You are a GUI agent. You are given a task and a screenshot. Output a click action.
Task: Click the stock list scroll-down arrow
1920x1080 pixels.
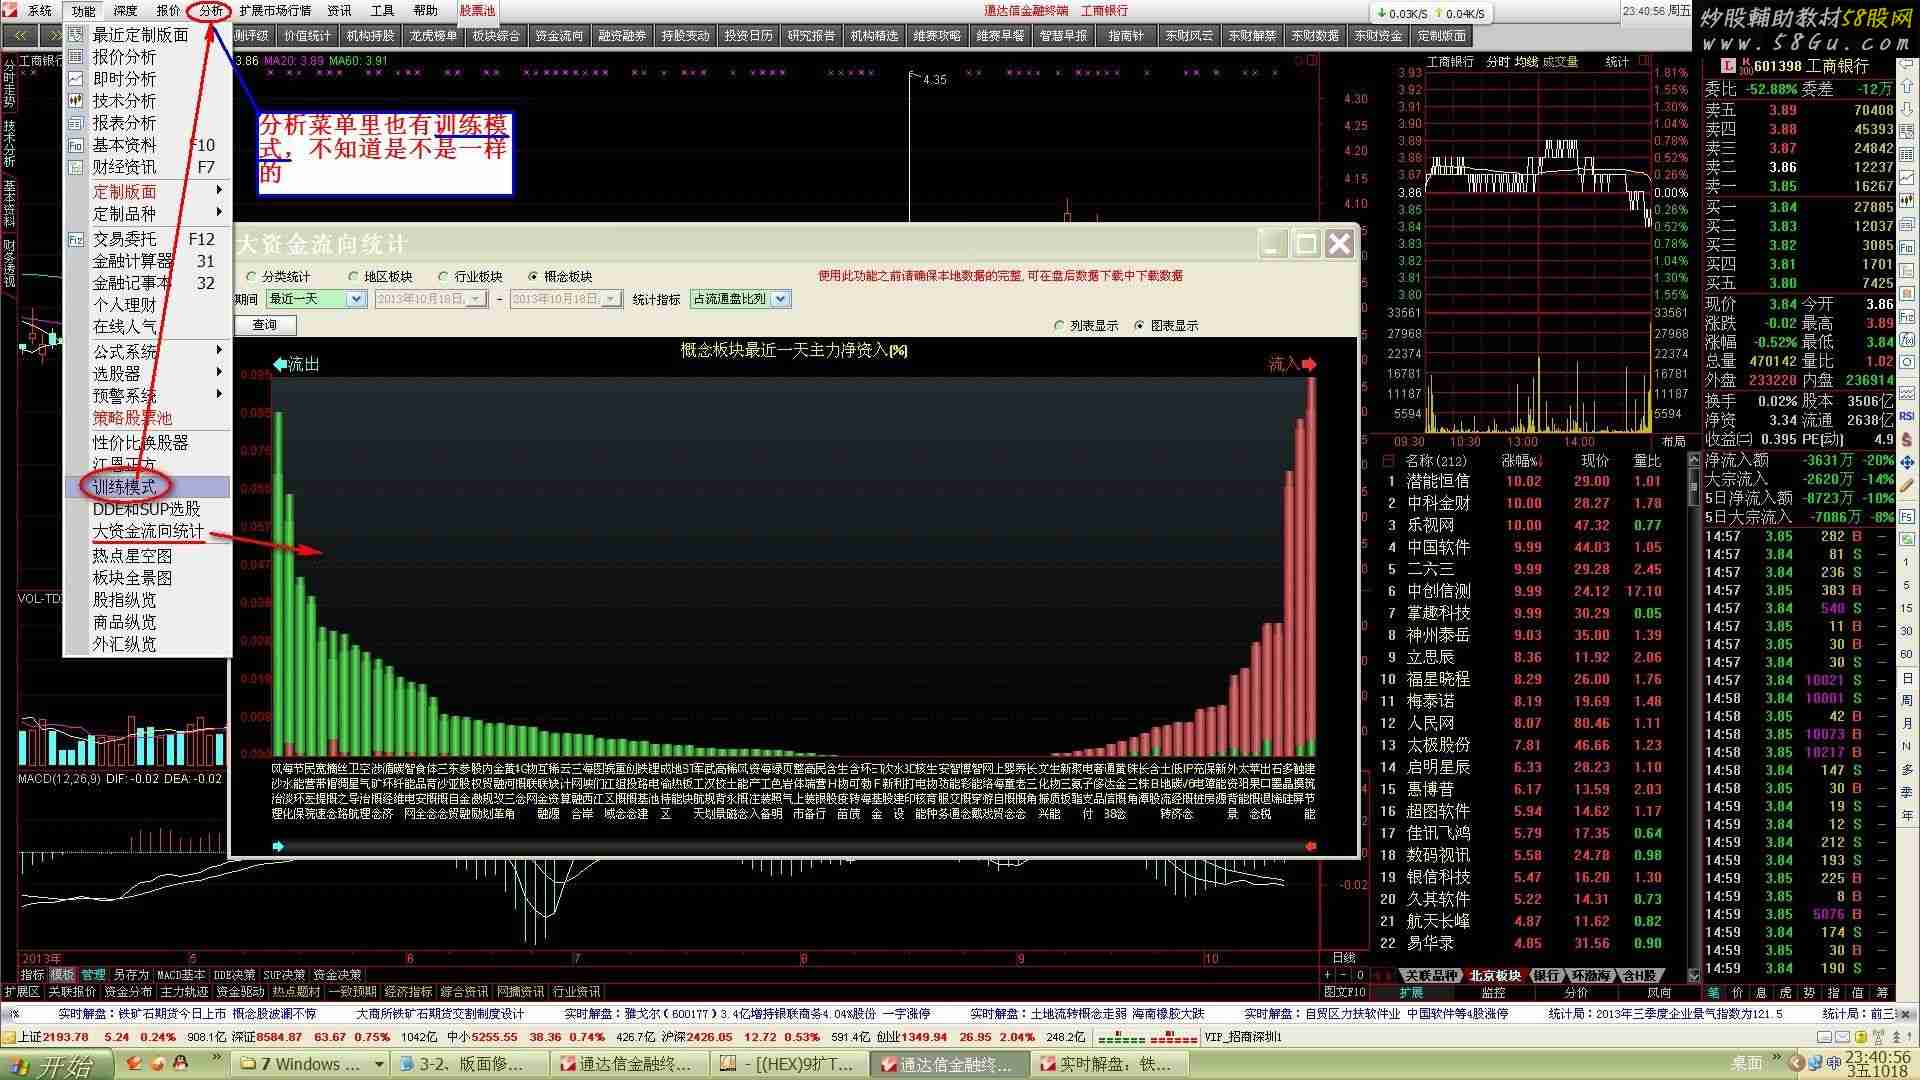[x=1694, y=975]
